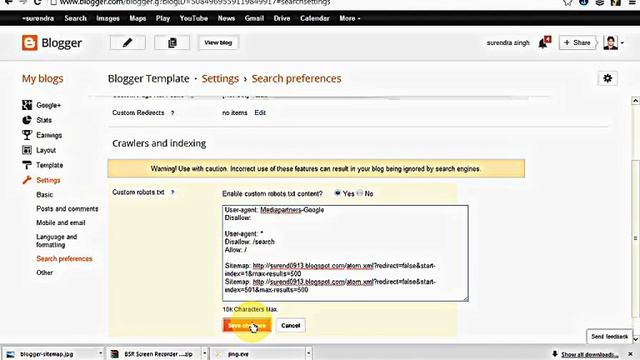Click the page vertical scrollbar thumb

pos(636,239)
